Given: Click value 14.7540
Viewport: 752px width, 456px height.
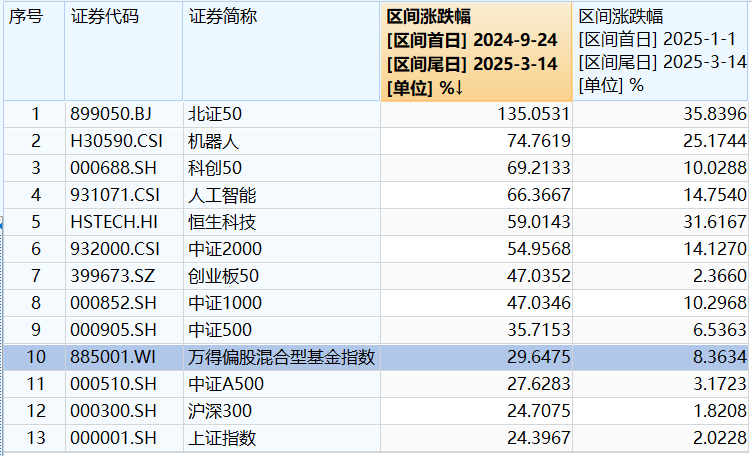Looking at the screenshot, I should (715, 195).
